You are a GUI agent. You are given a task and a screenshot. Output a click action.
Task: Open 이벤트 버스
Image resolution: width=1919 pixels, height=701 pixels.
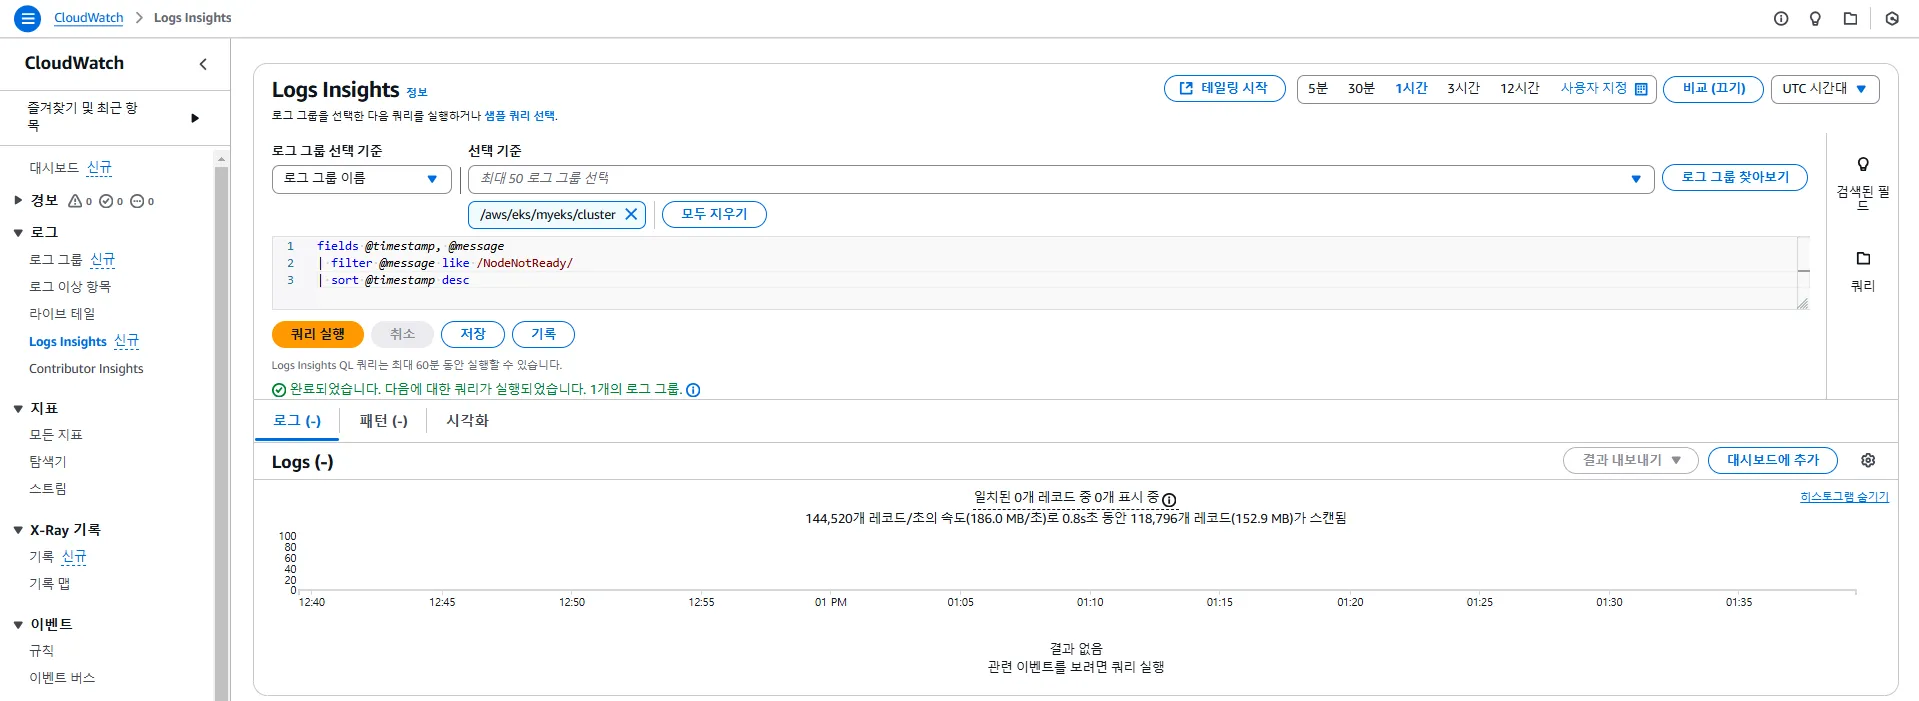click(62, 677)
